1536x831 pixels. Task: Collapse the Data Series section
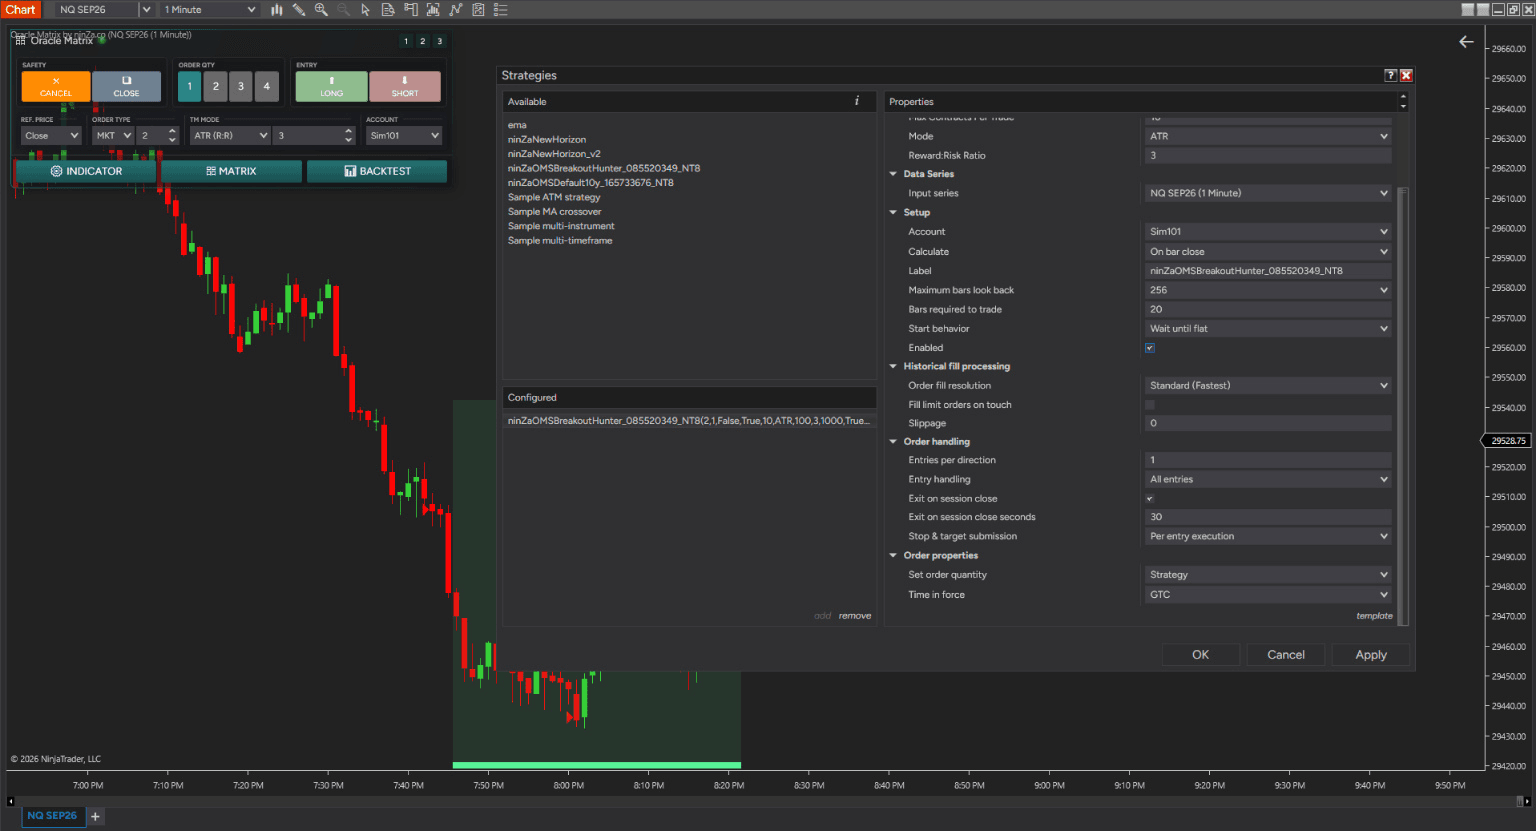(x=893, y=174)
